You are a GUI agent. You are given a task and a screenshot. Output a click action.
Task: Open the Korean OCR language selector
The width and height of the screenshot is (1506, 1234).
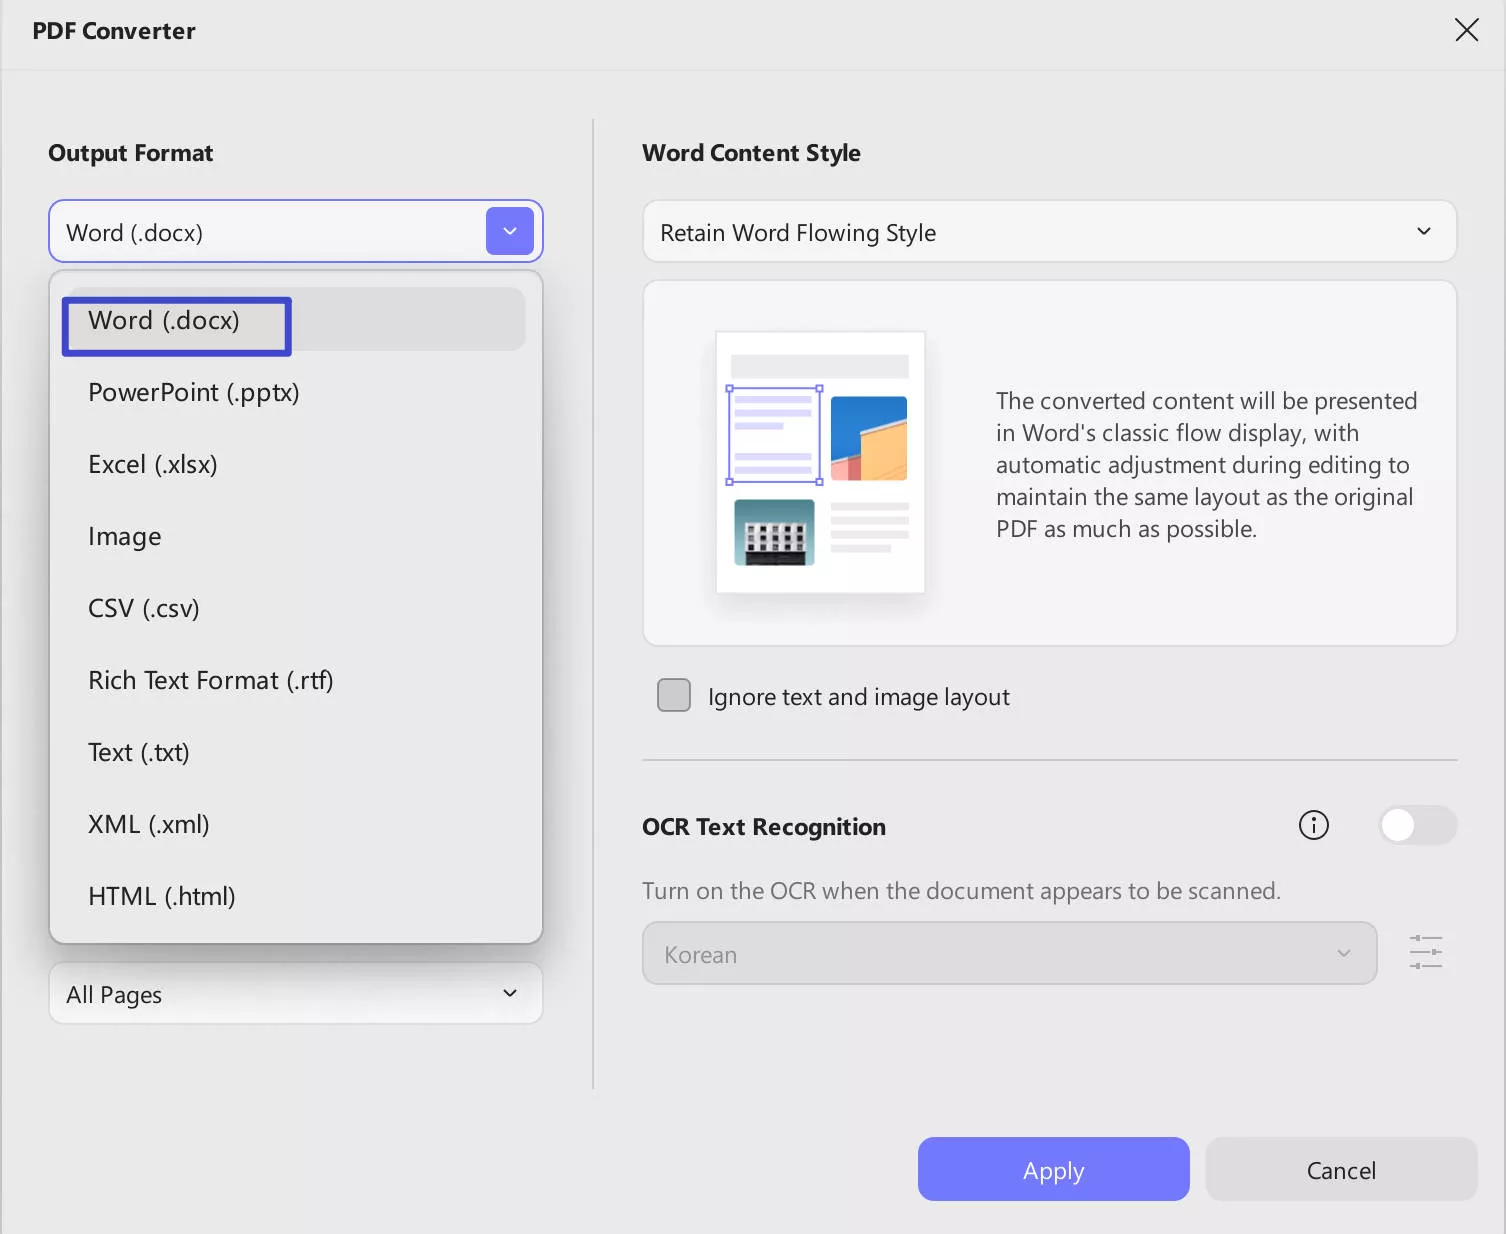[x=1008, y=953]
